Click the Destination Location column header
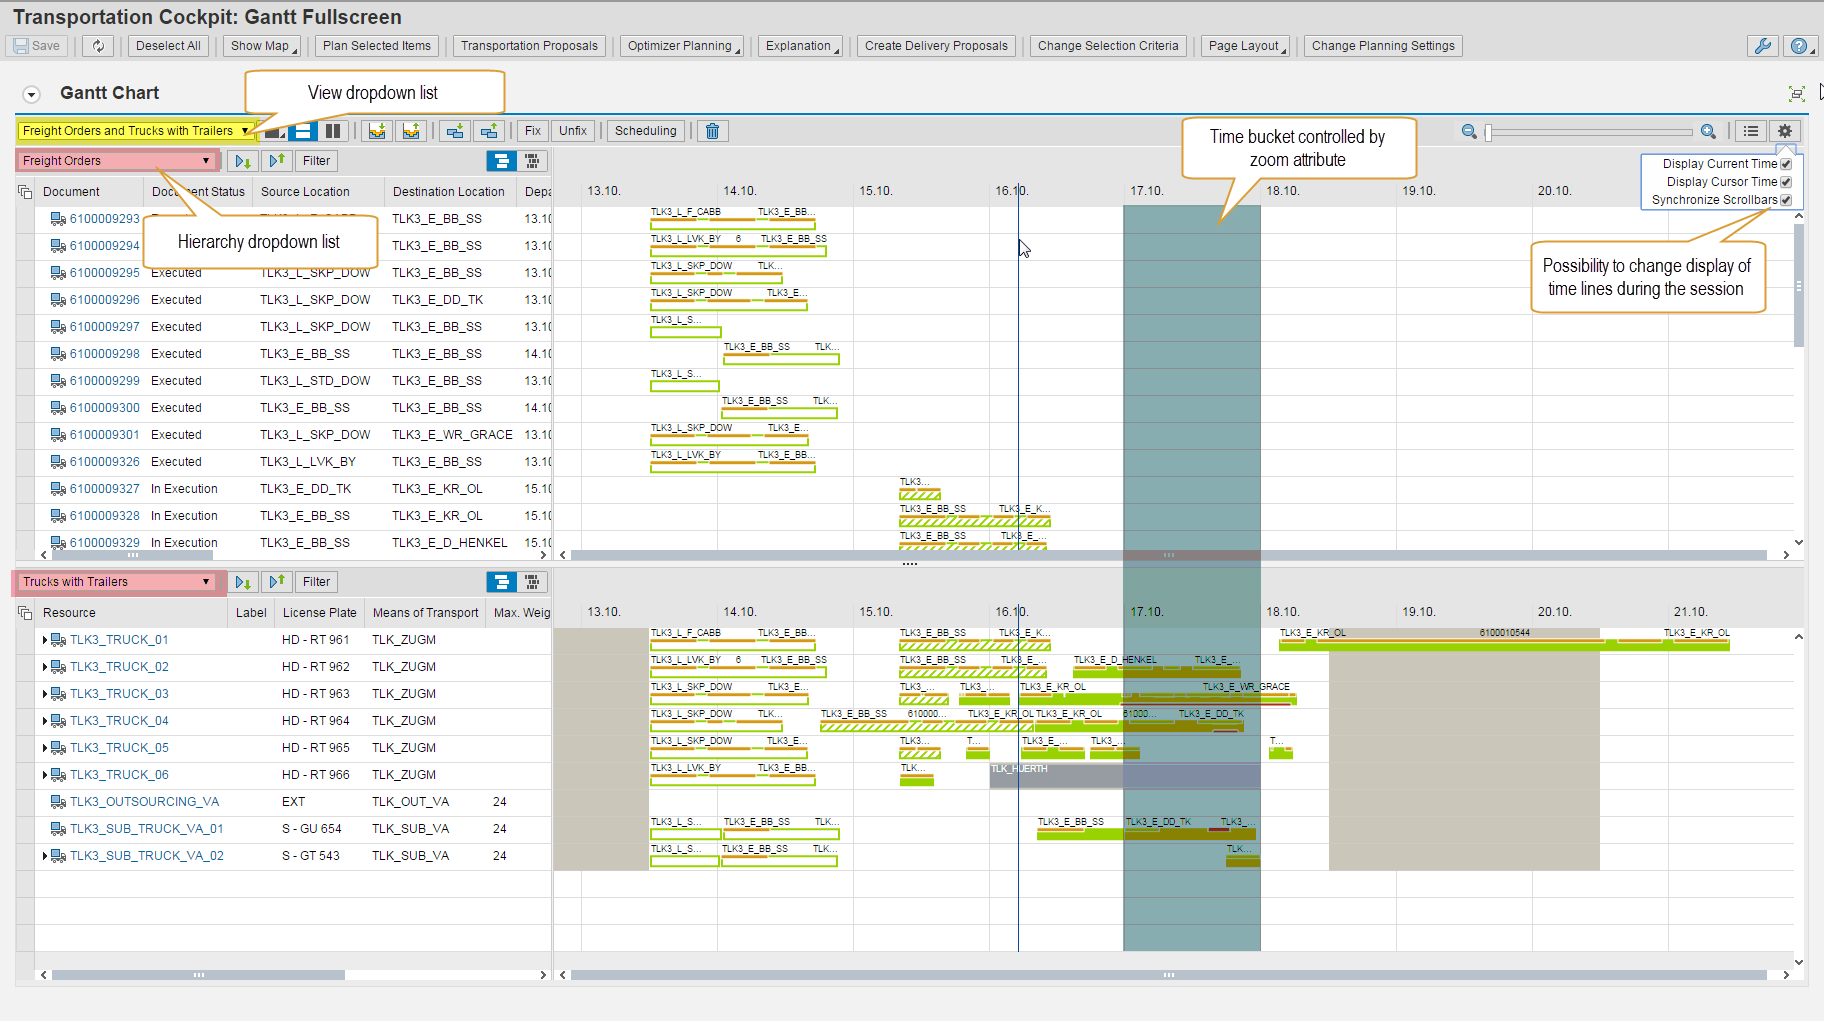The width and height of the screenshot is (1824, 1021). pyautogui.click(x=448, y=192)
